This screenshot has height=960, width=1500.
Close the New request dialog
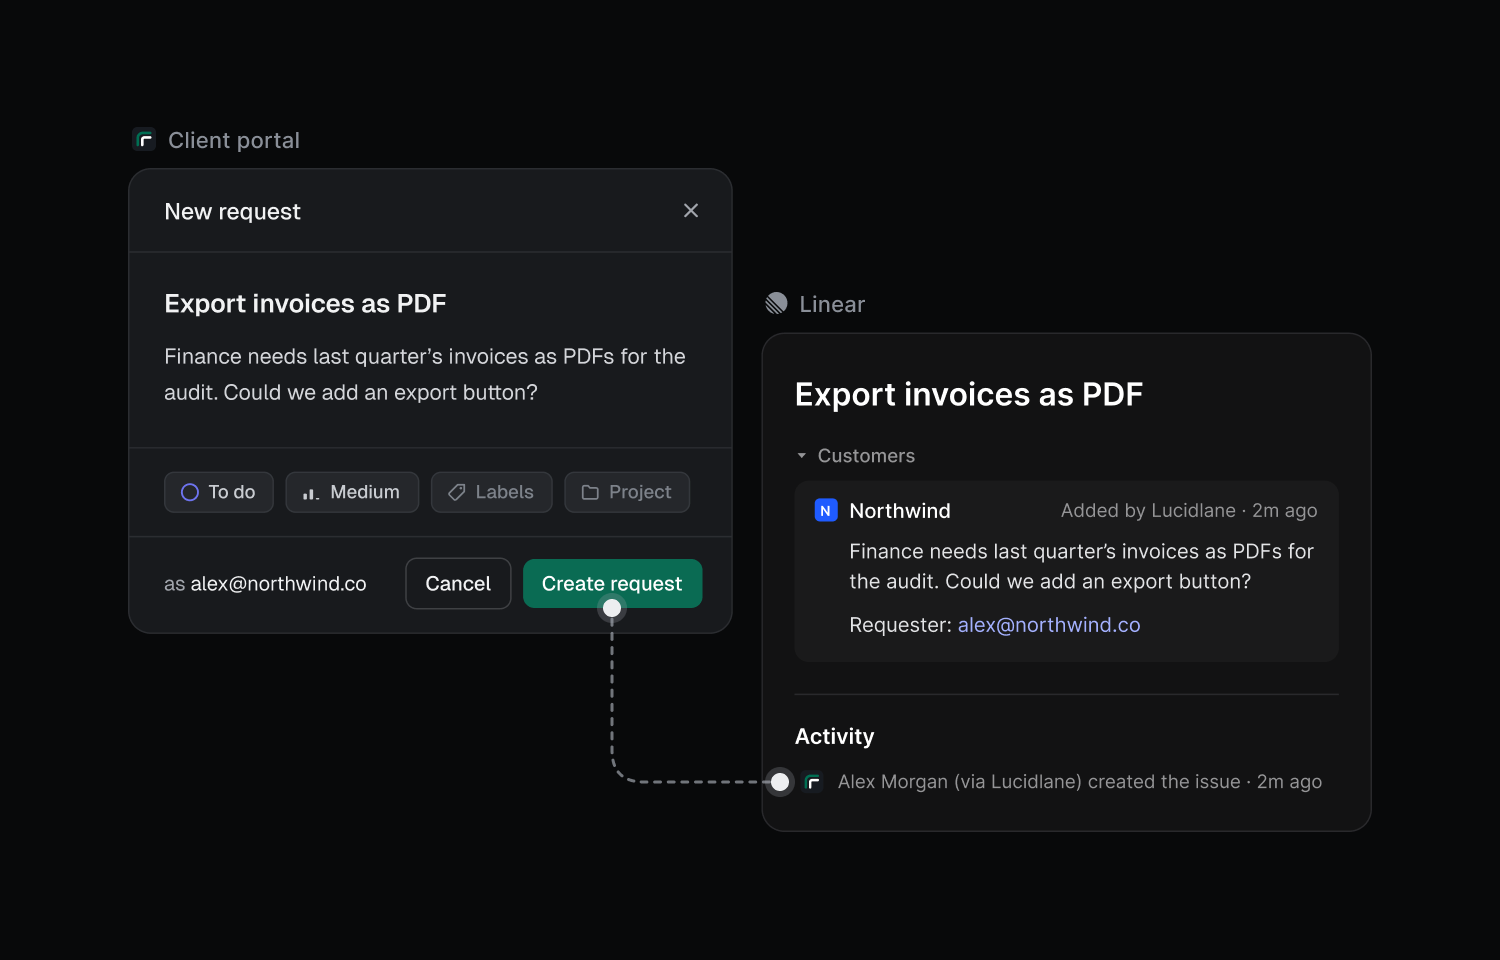pos(691,210)
